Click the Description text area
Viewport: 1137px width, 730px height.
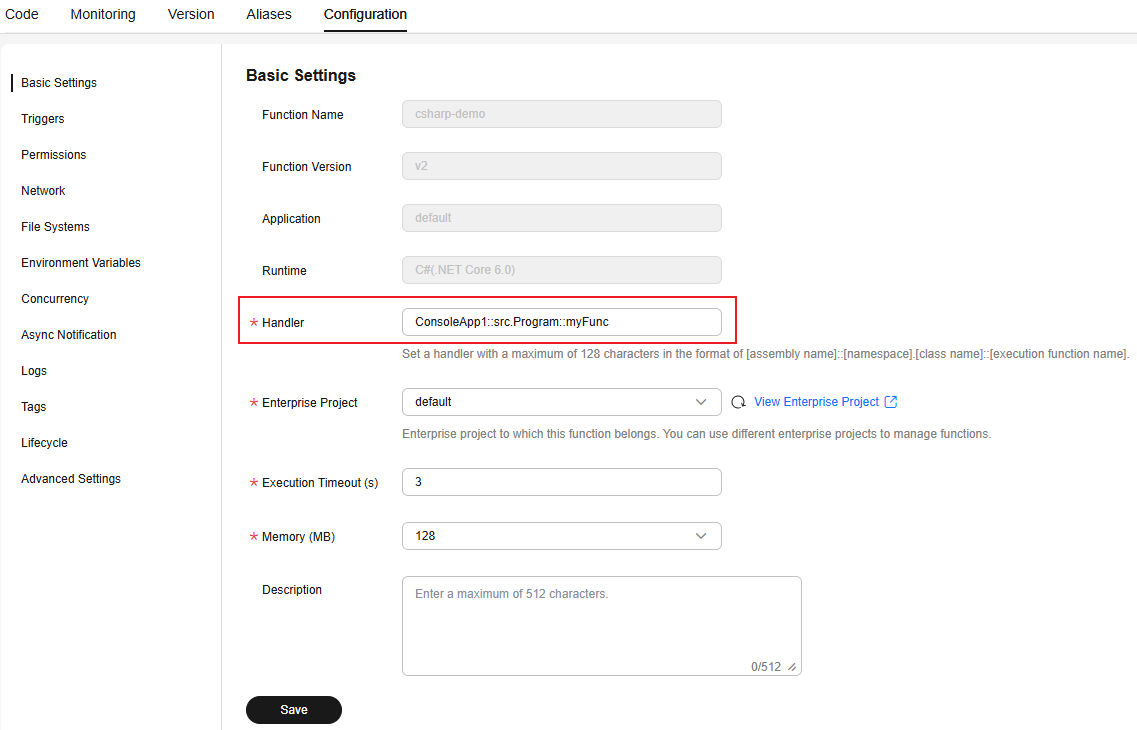601,625
